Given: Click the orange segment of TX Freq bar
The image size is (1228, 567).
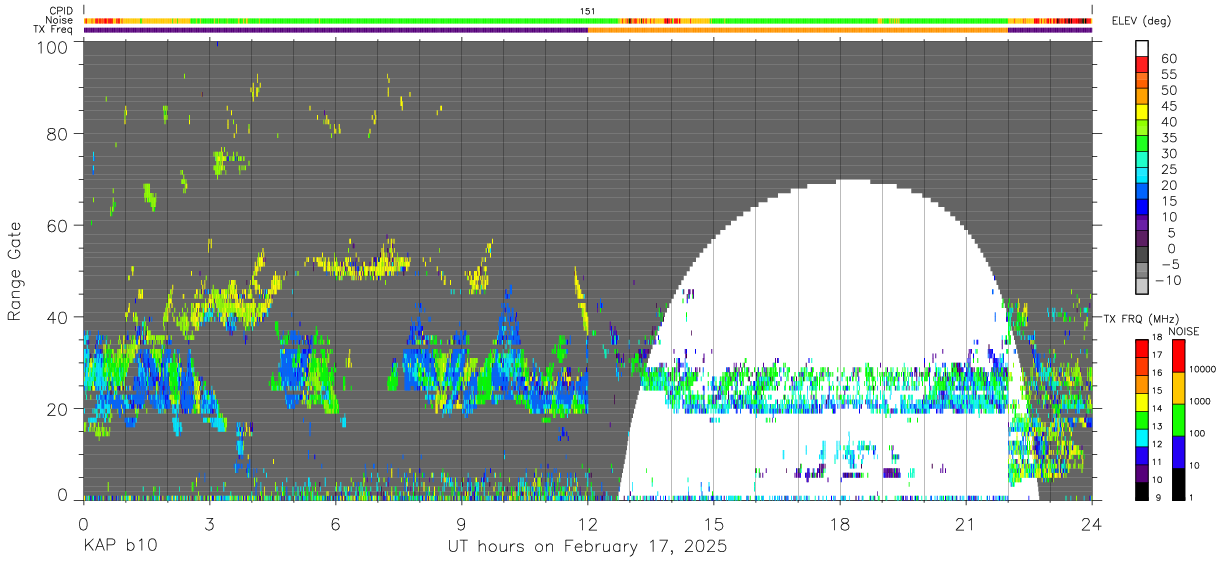Looking at the screenshot, I should coord(798,30).
